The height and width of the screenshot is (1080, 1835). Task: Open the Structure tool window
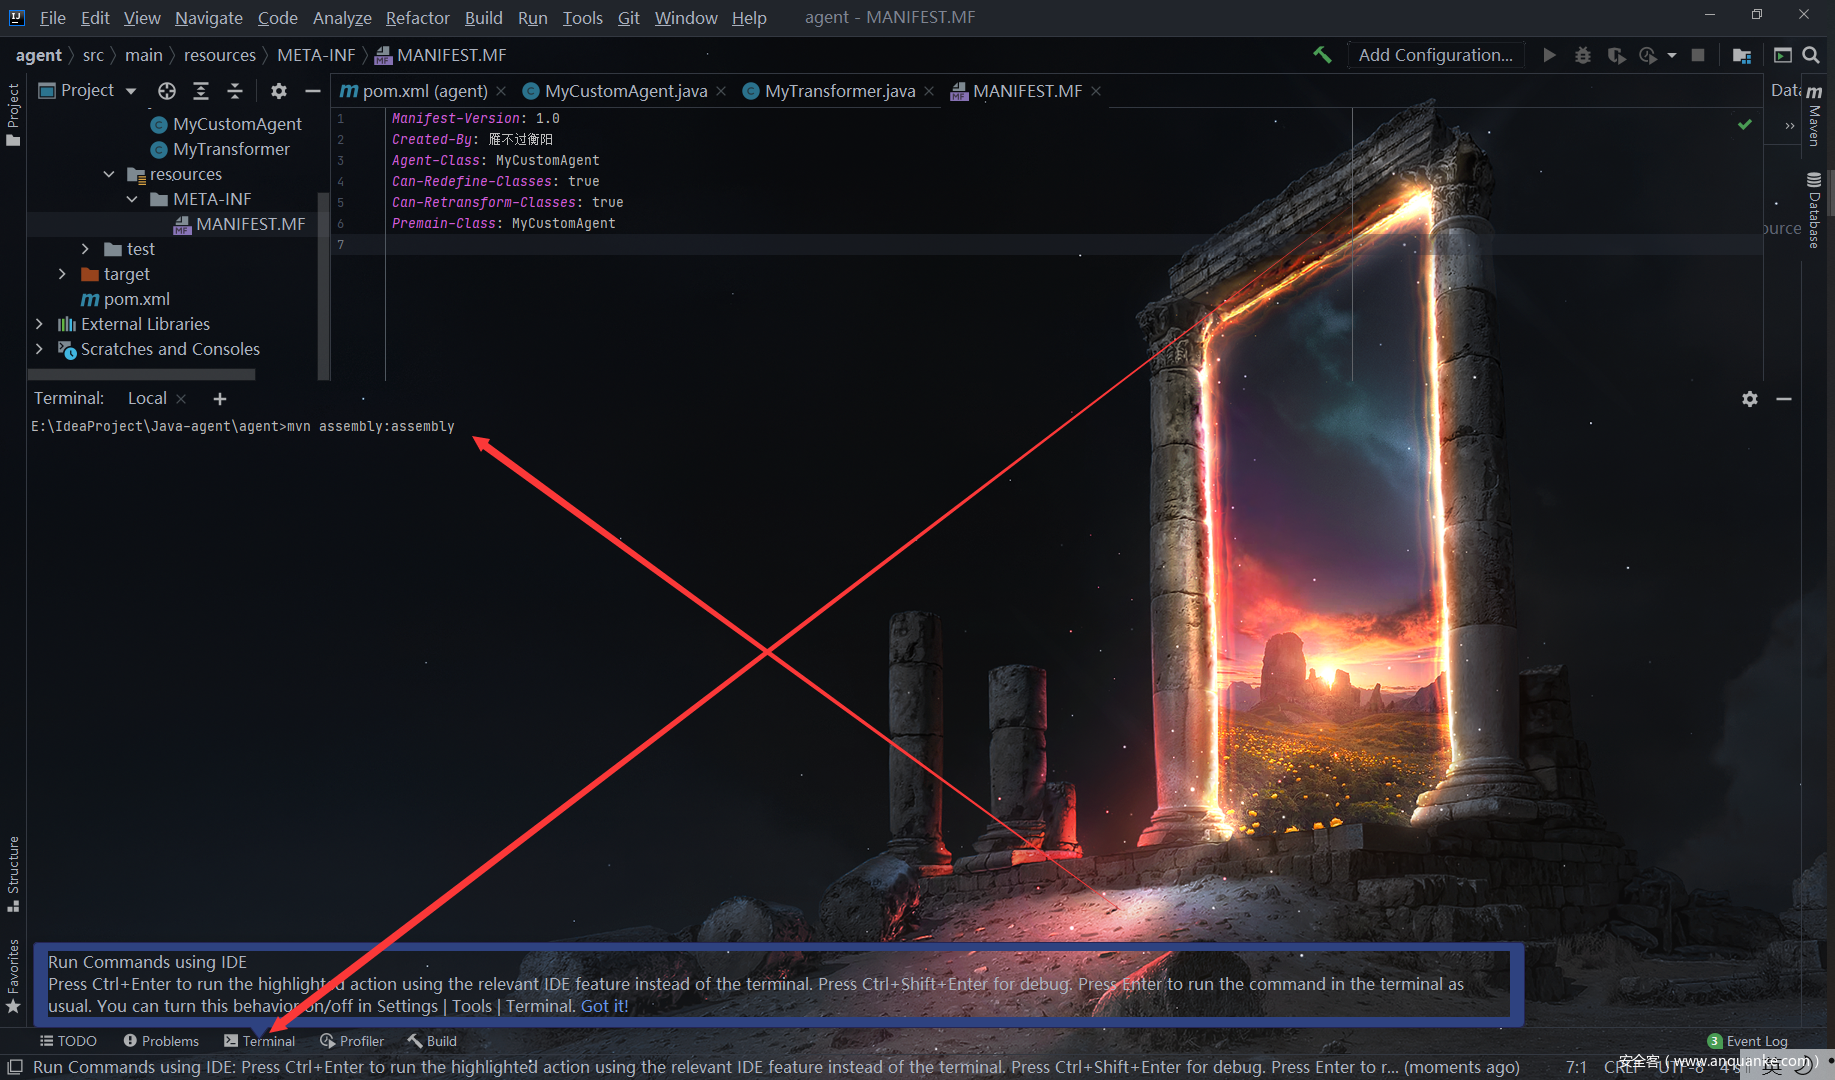pyautogui.click(x=13, y=874)
